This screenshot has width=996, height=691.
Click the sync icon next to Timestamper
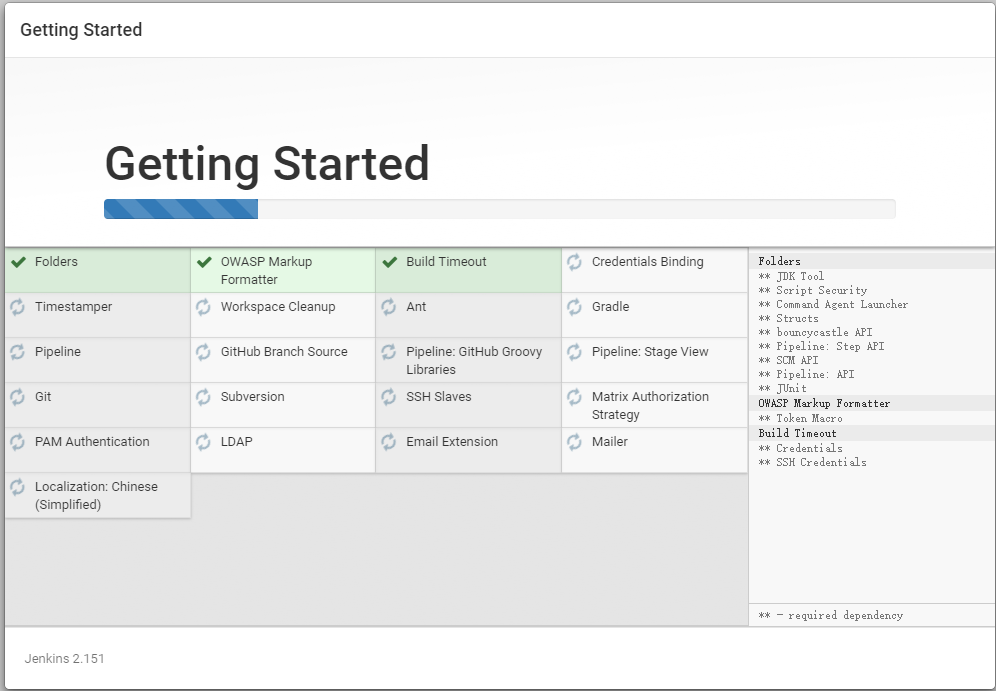(x=18, y=307)
